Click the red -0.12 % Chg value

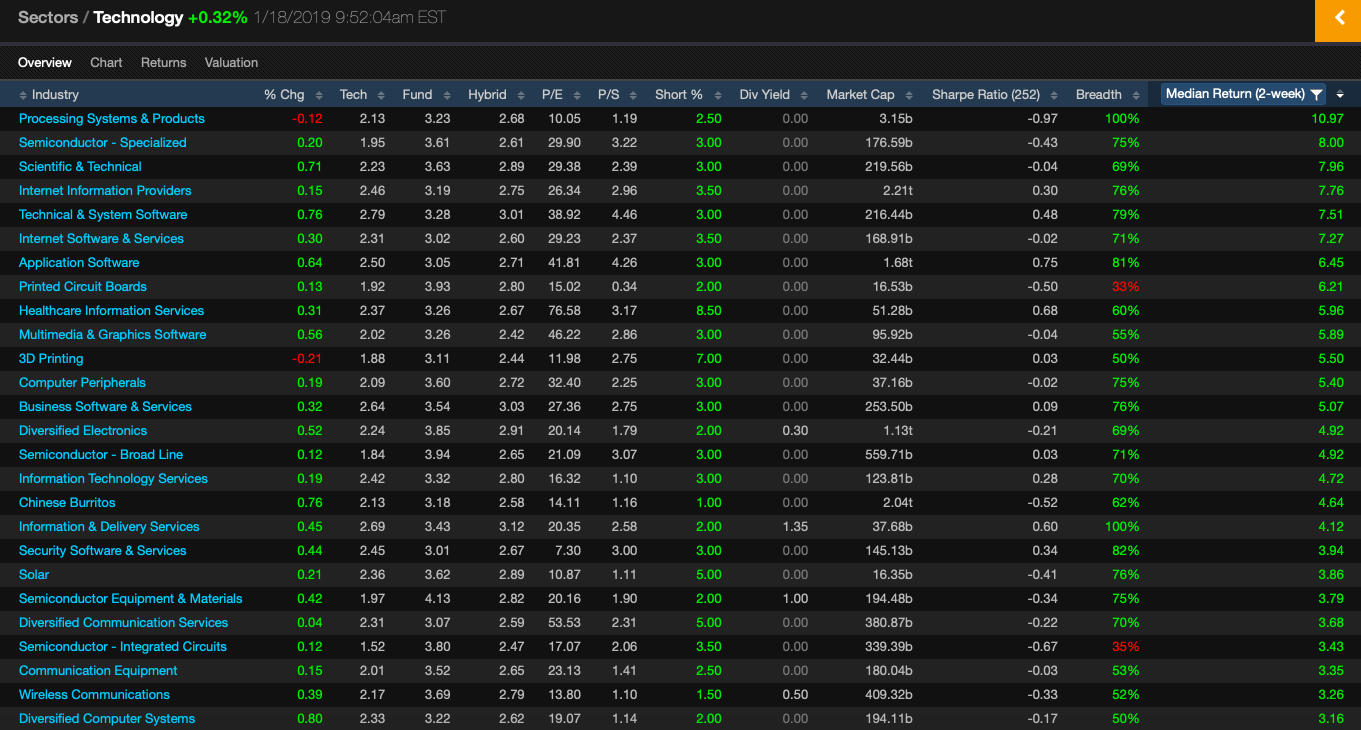click(x=307, y=118)
